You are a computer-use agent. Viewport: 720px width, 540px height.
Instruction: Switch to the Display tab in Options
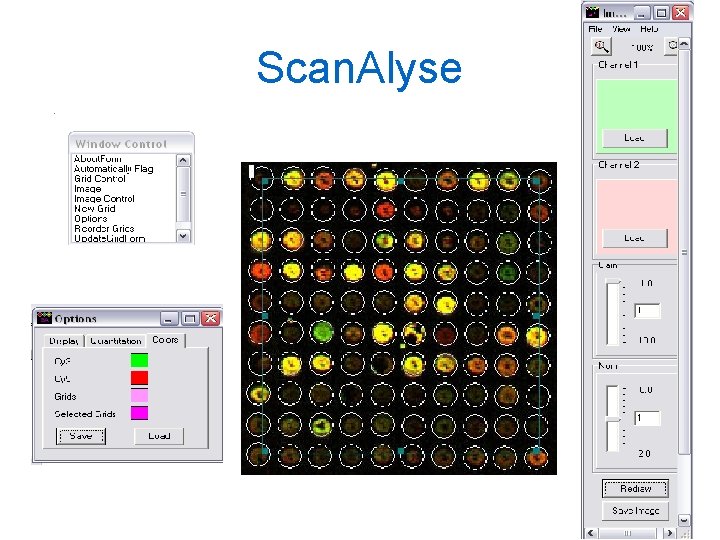tap(64, 341)
